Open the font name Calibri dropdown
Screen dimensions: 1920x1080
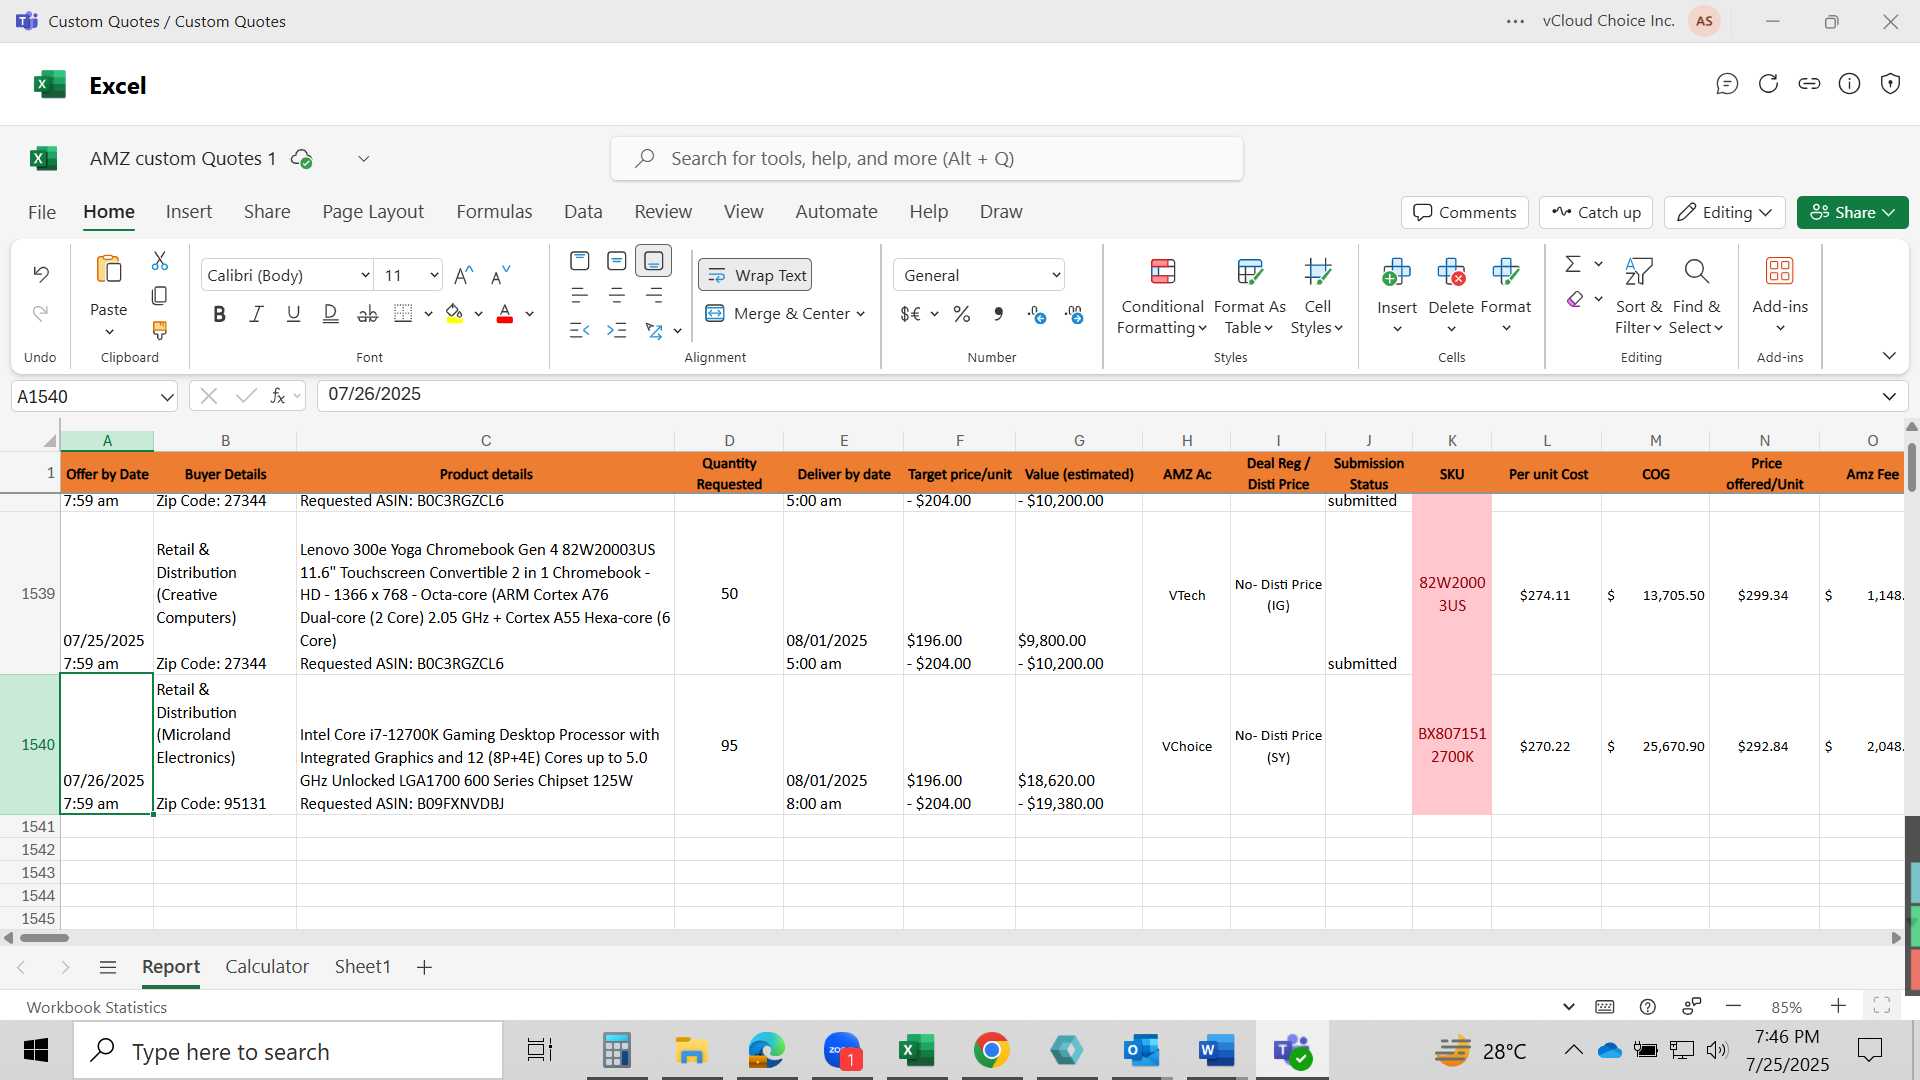(x=365, y=275)
